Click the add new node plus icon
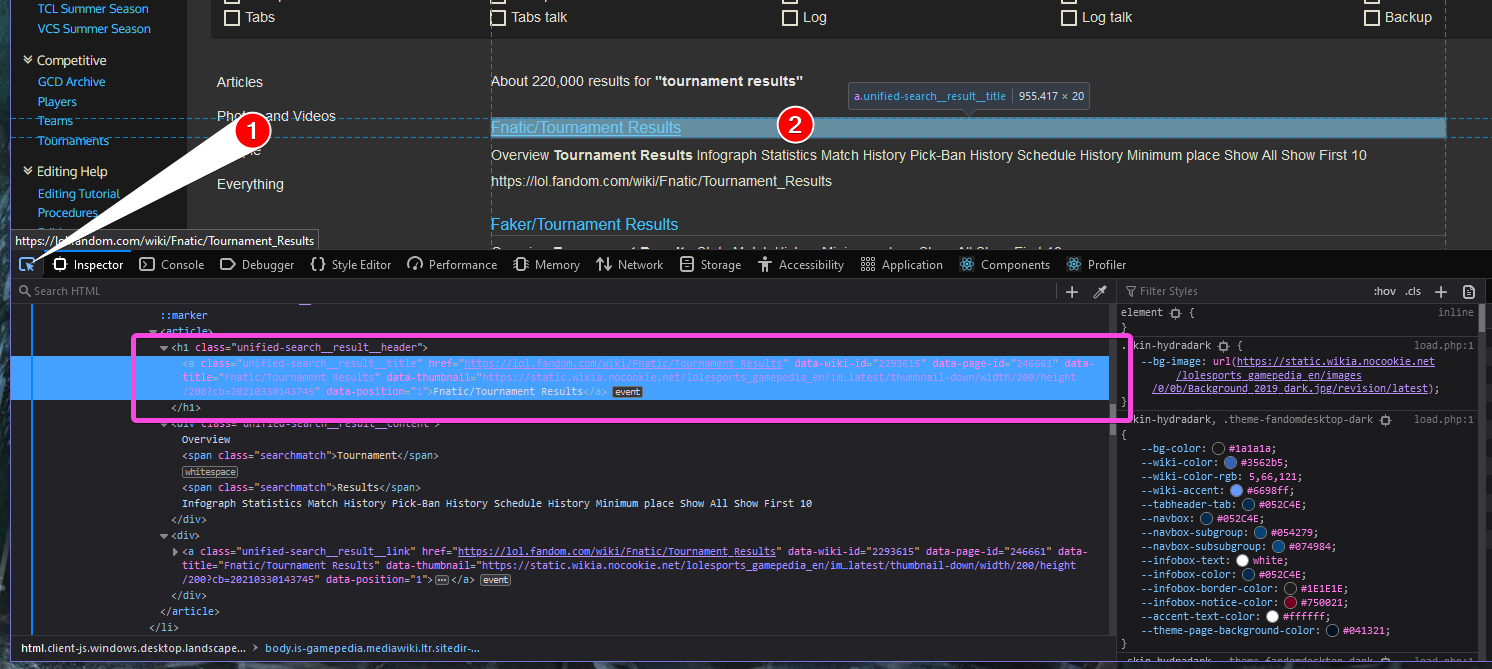Image resolution: width=1492 pixels, height=669 pixels. 1072,291
